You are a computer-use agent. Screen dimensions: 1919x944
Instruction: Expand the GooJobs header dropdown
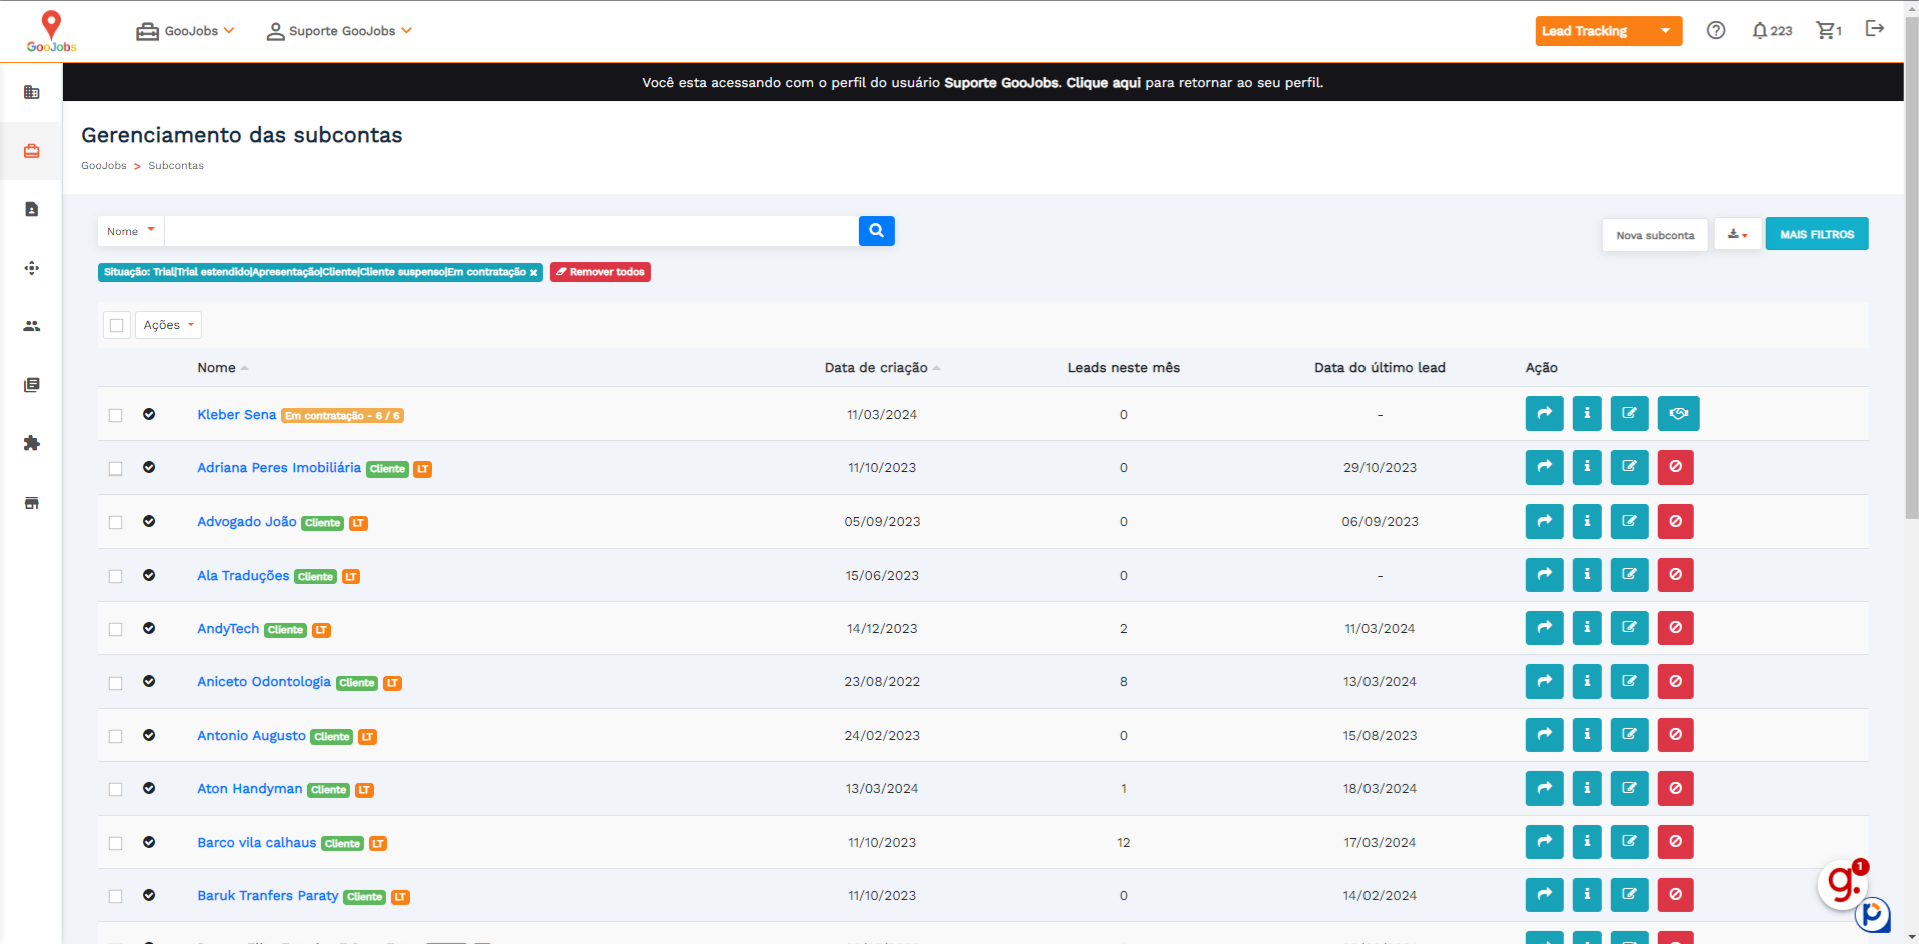point(185,31)
